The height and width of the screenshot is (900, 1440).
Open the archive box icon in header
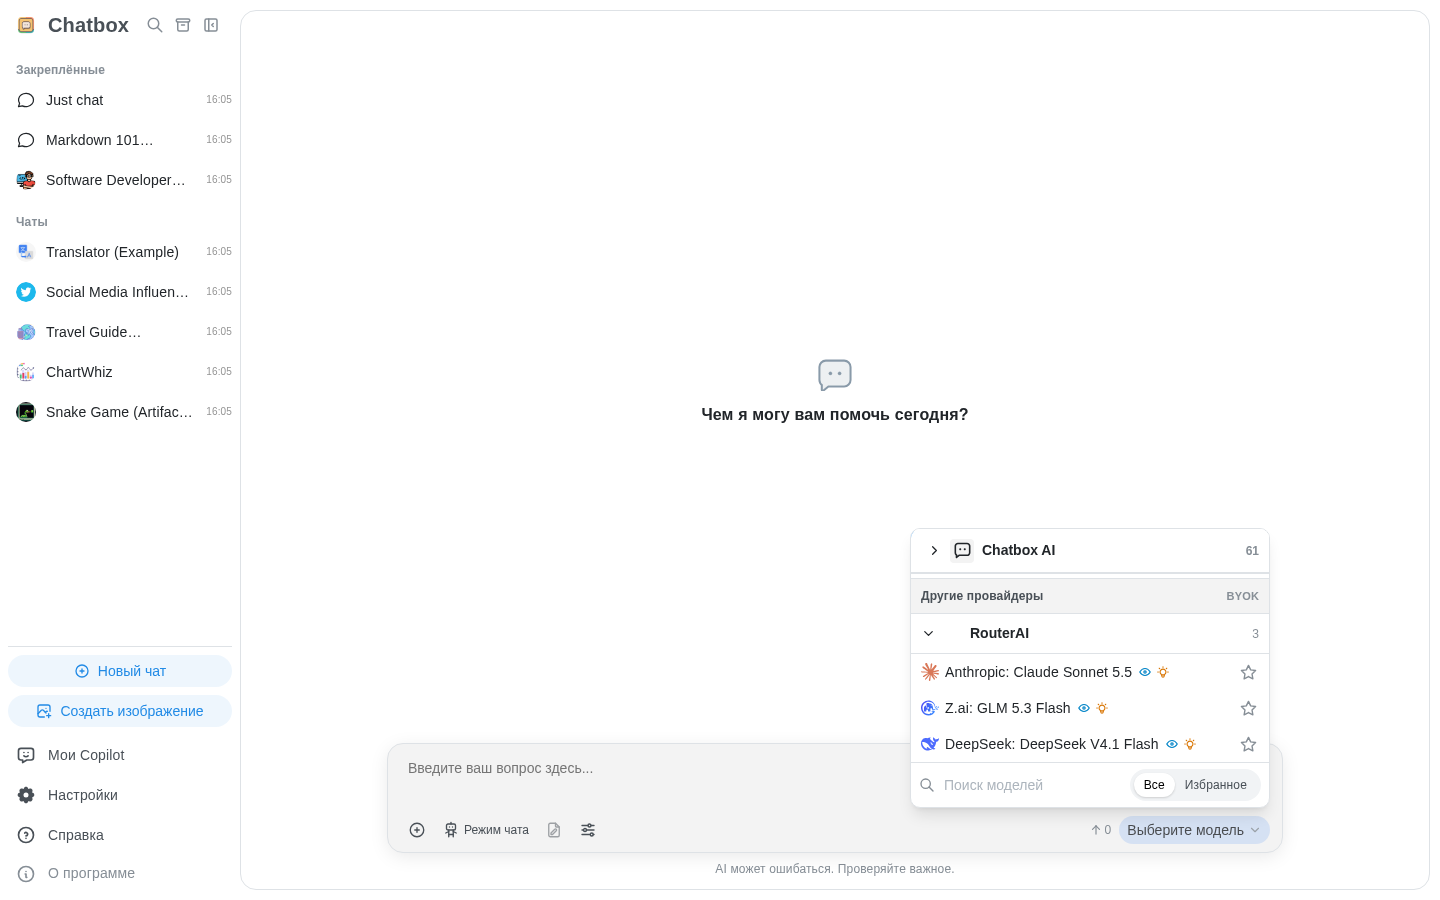[x=183, y=25]
